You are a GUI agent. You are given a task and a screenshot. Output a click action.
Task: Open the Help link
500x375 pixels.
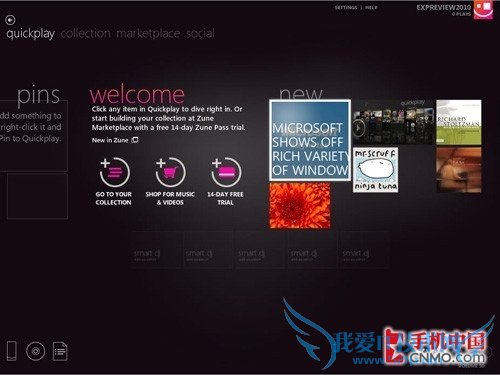pyautogui.click(x=371, y=7)
